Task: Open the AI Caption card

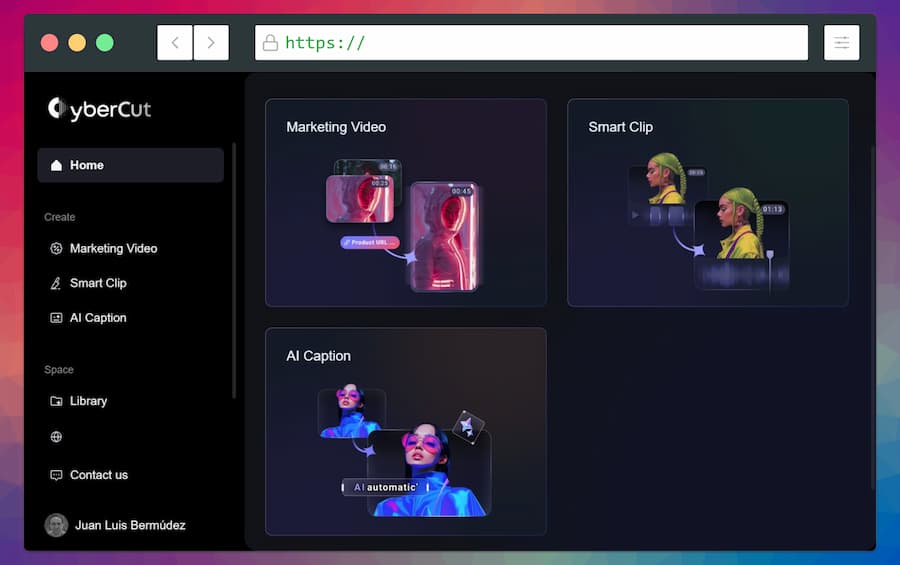Action: point(406,431)
